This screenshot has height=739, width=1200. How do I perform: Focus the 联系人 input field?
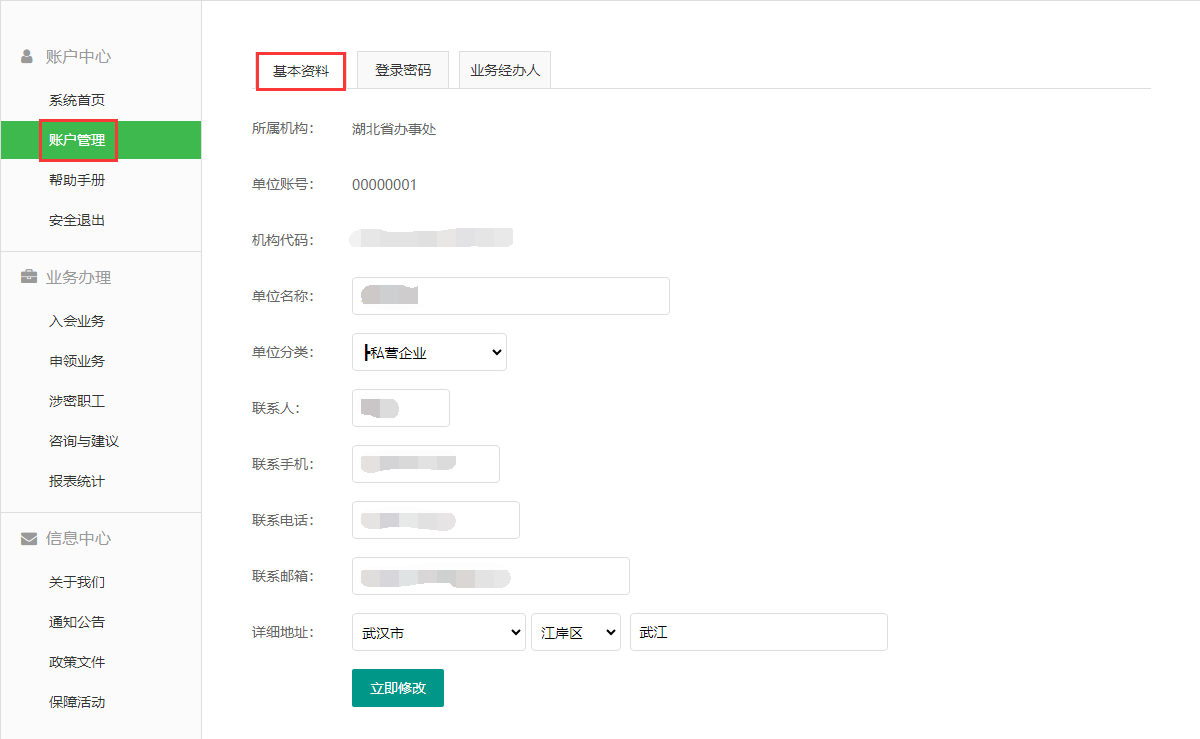[401, 408]
